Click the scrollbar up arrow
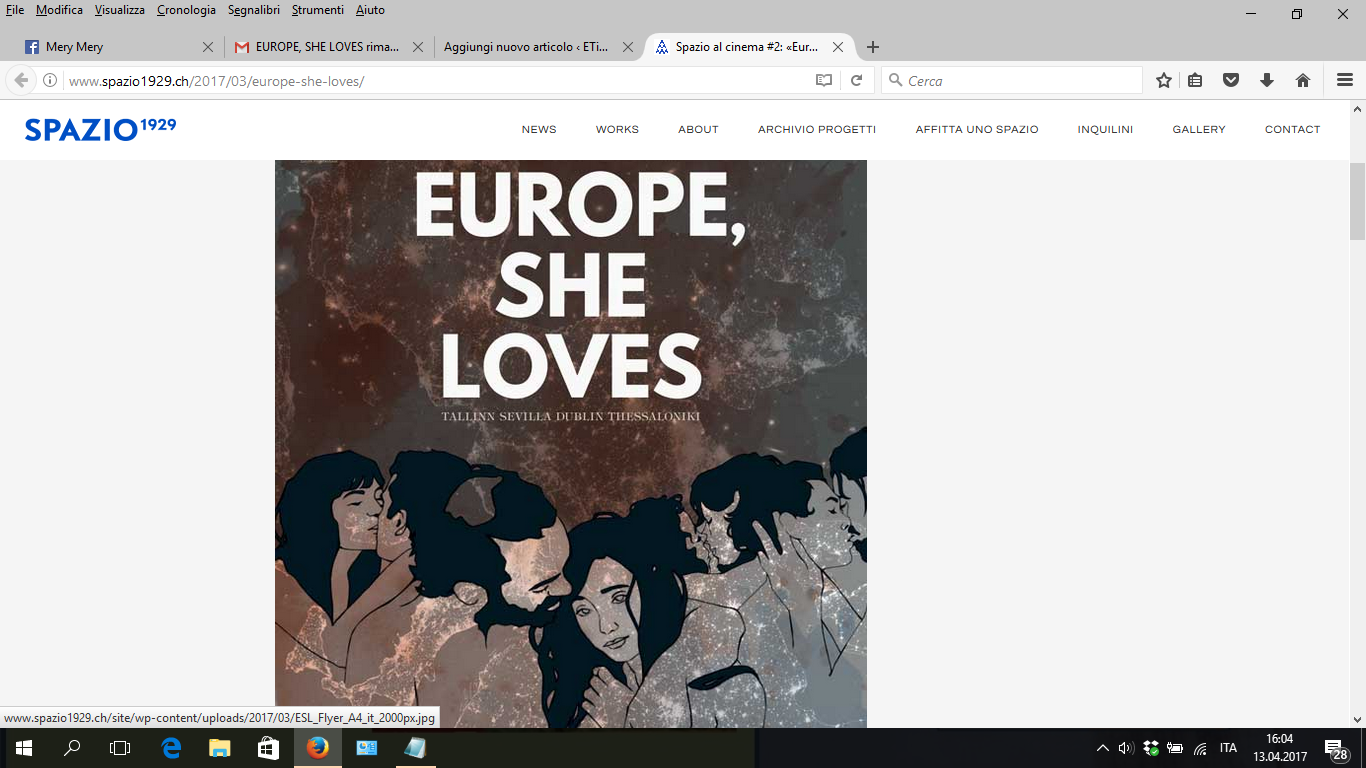 [1357, 108]
